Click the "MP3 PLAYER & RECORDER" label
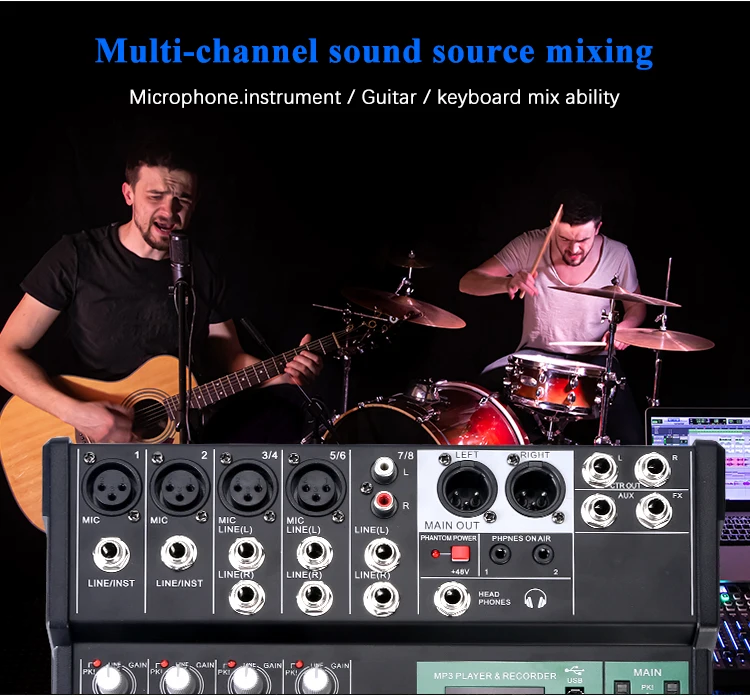750x698 pixels. point(495,676)
